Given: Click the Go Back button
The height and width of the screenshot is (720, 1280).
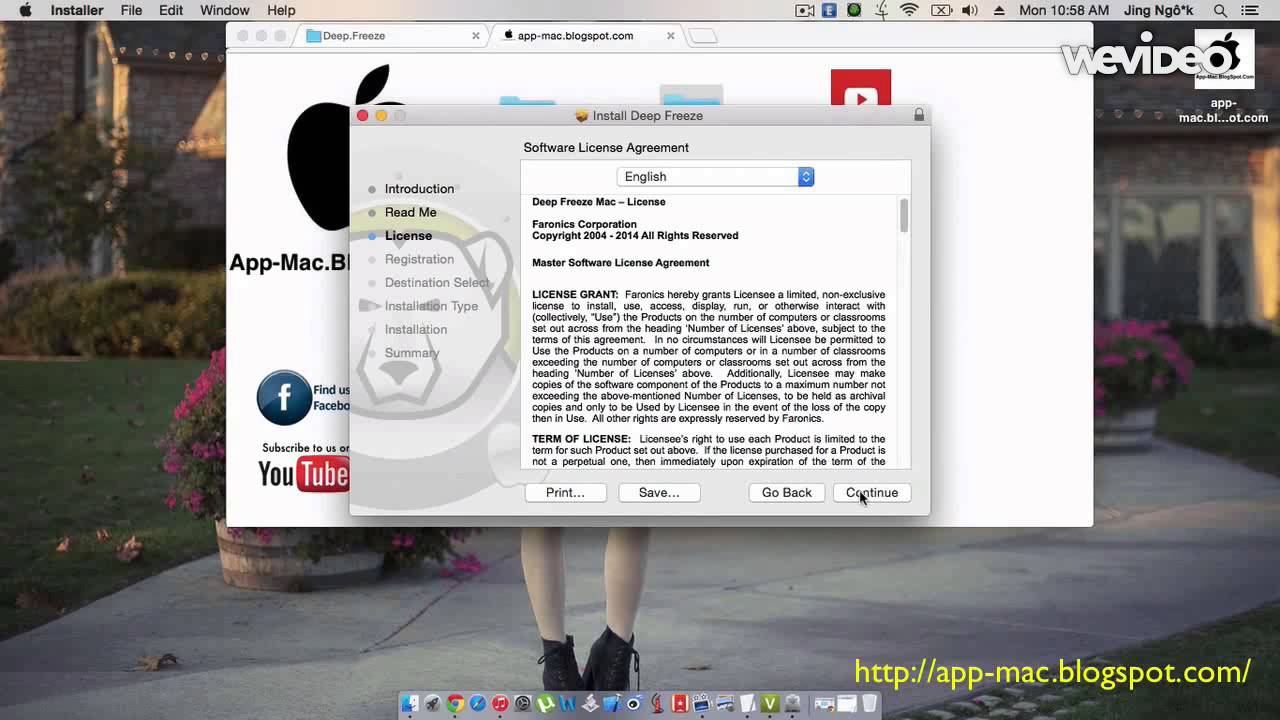Looking at the screenshot, I should point(787,492).
